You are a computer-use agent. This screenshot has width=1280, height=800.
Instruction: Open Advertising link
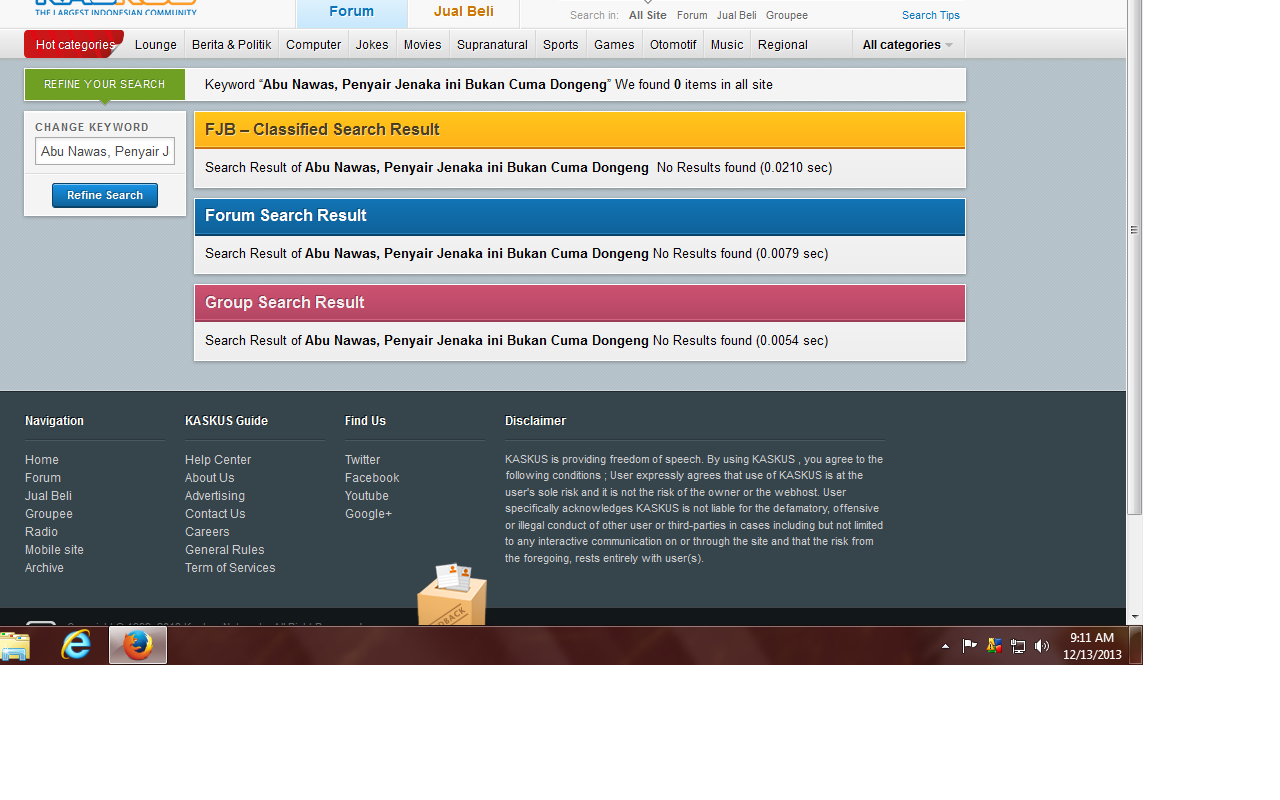click(x=215, y=496)
